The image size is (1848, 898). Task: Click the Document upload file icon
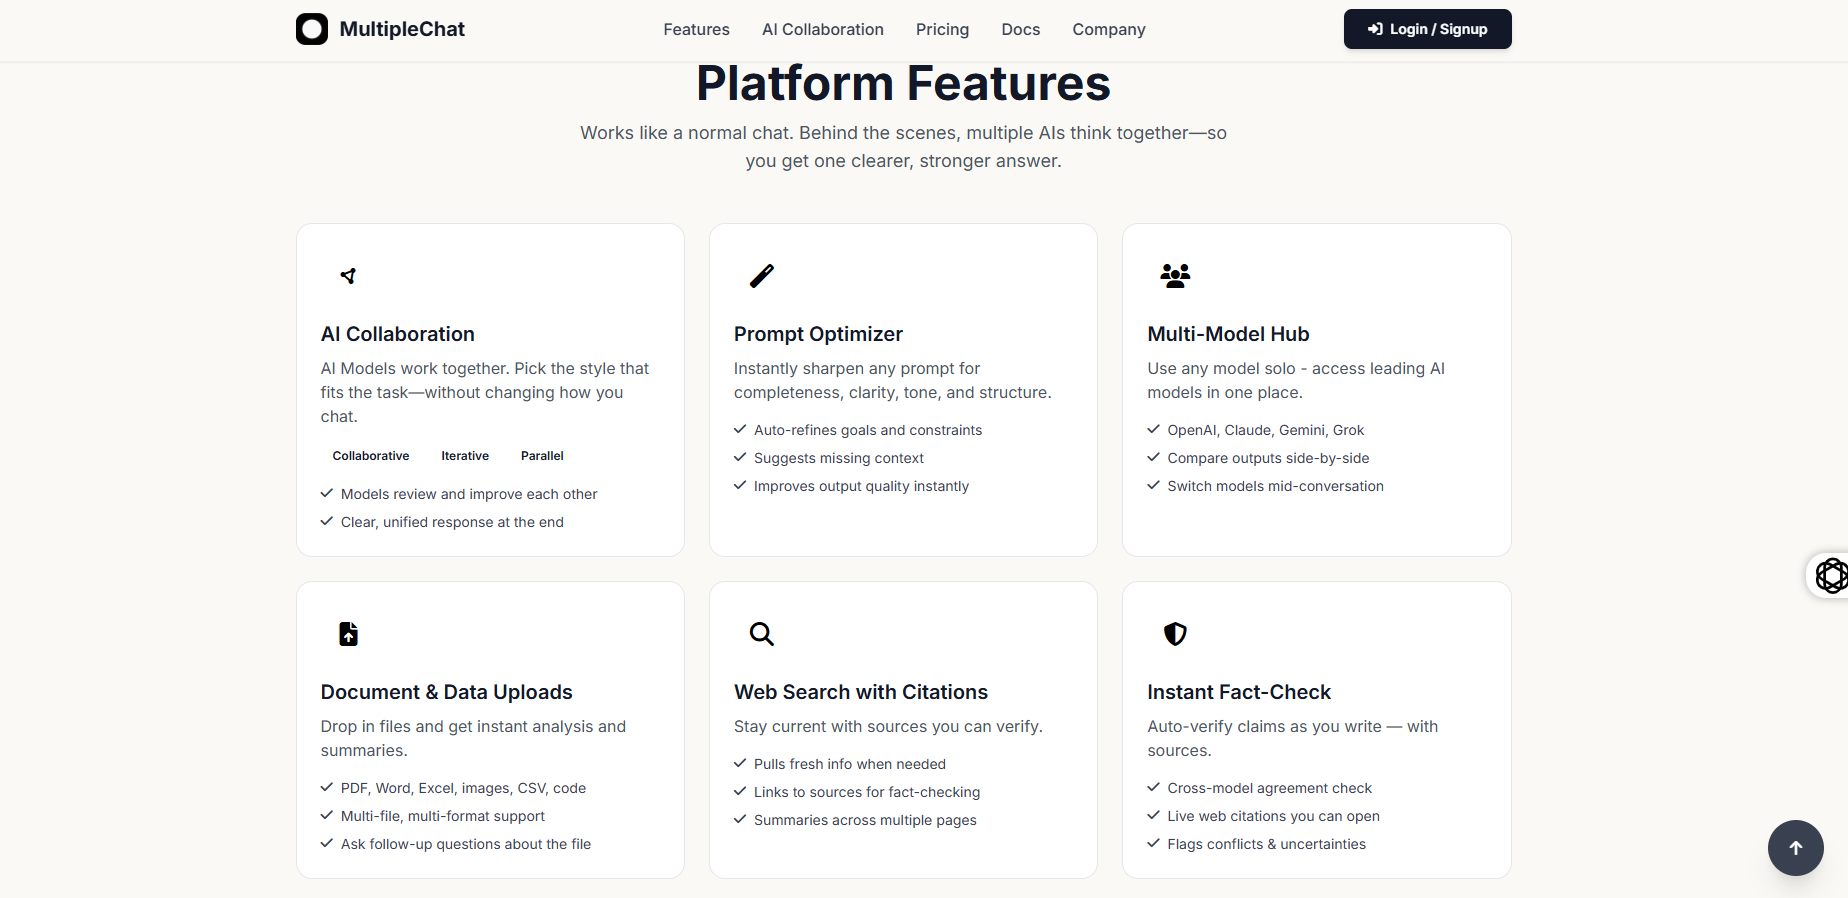click(x=348, y=634)
